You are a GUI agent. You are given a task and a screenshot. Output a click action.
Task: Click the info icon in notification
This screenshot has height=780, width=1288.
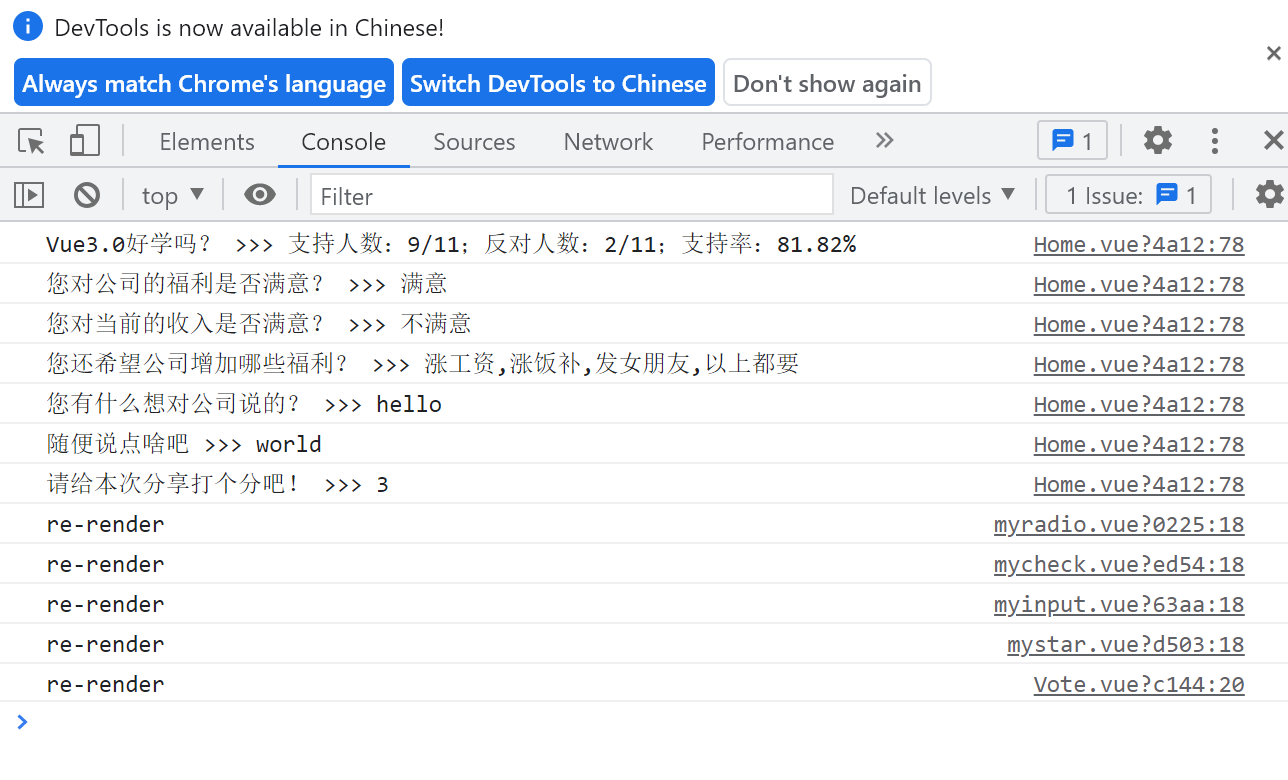29,27
